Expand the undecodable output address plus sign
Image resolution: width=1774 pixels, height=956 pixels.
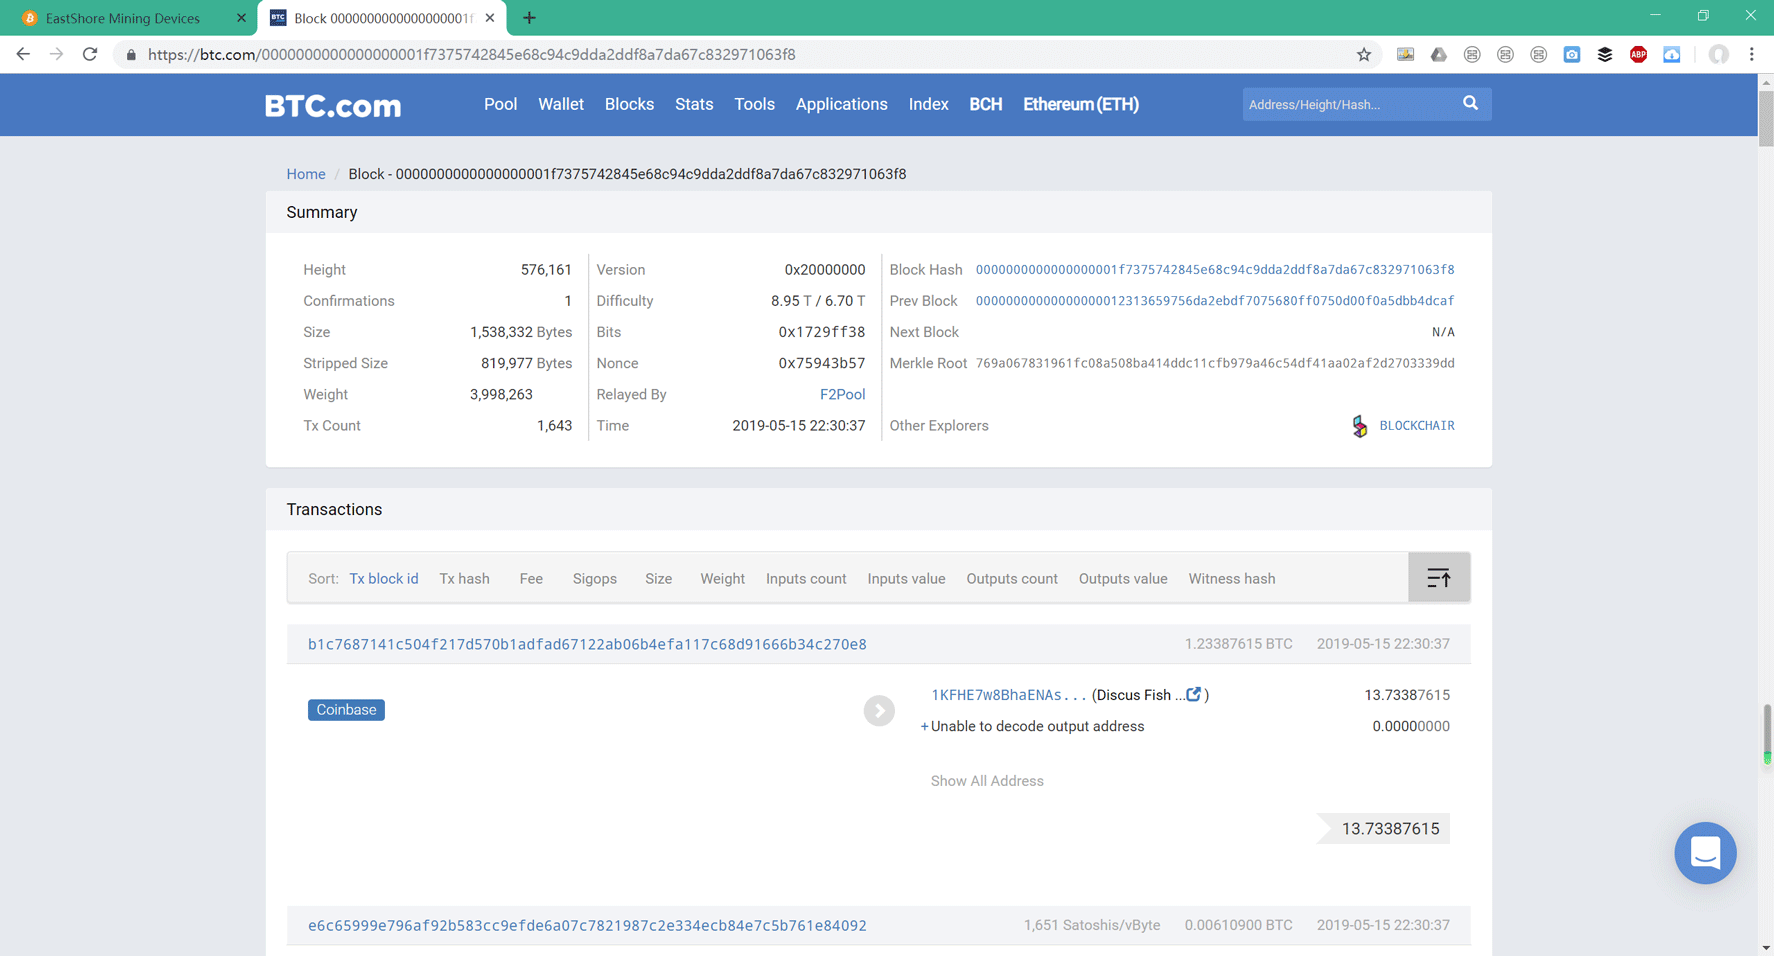(924, 727)
